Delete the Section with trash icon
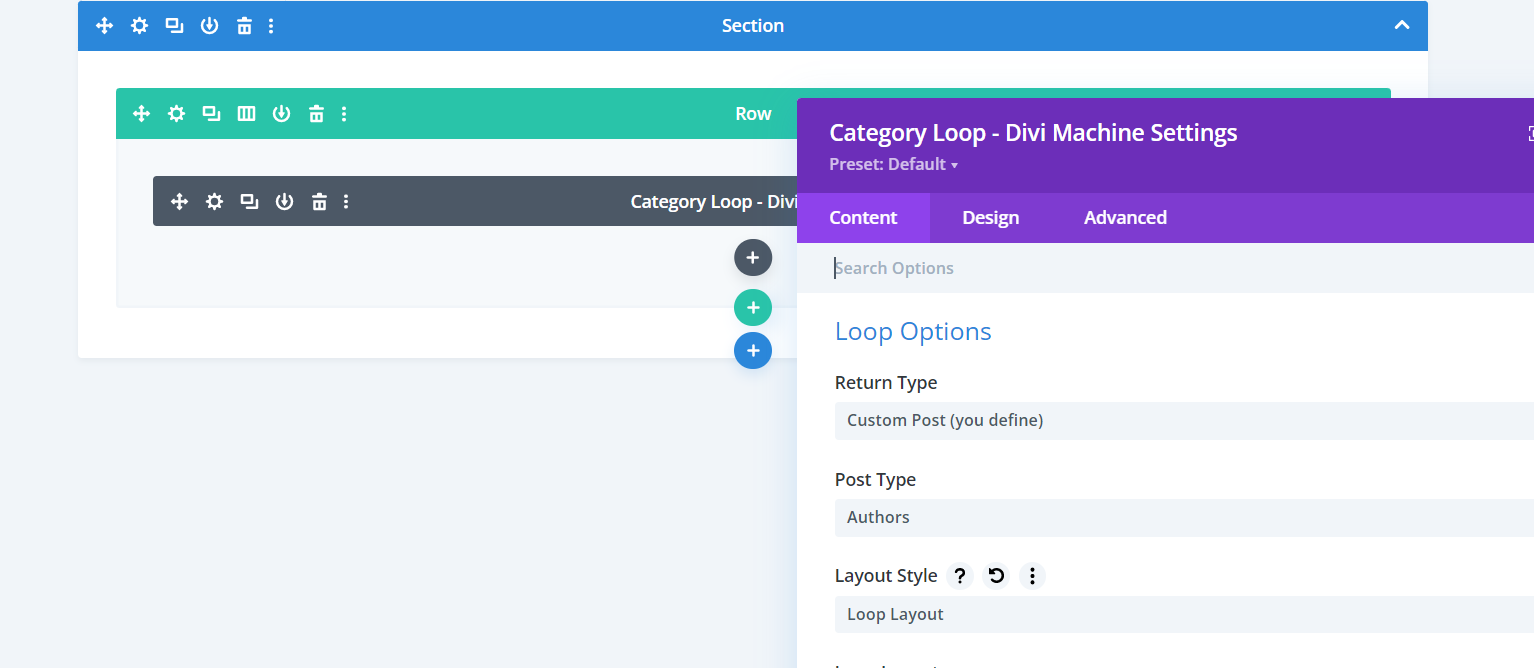Screen dimensions: 1534x668 click(244, 26)
